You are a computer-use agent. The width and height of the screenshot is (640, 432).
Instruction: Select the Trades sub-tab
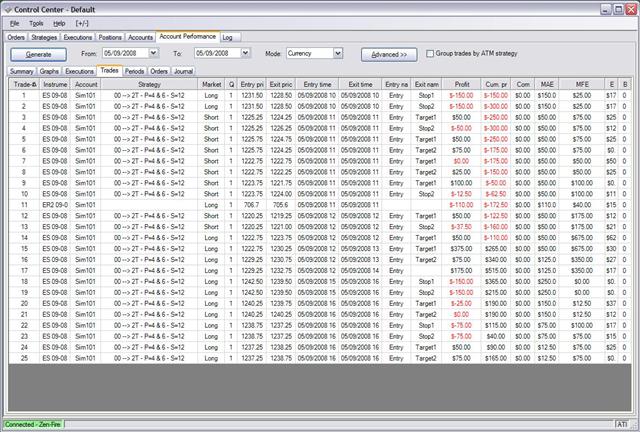click(109, 70)
